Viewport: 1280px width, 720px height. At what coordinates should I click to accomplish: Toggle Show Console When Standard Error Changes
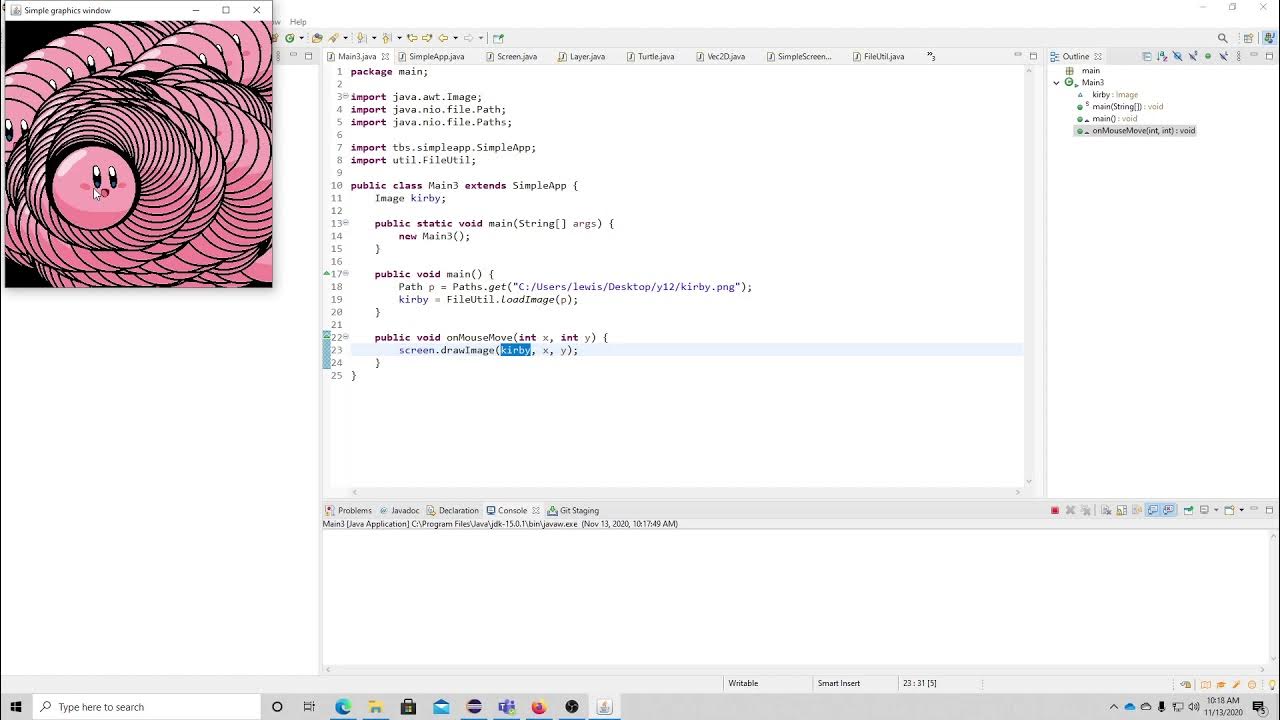point(1168,510)
